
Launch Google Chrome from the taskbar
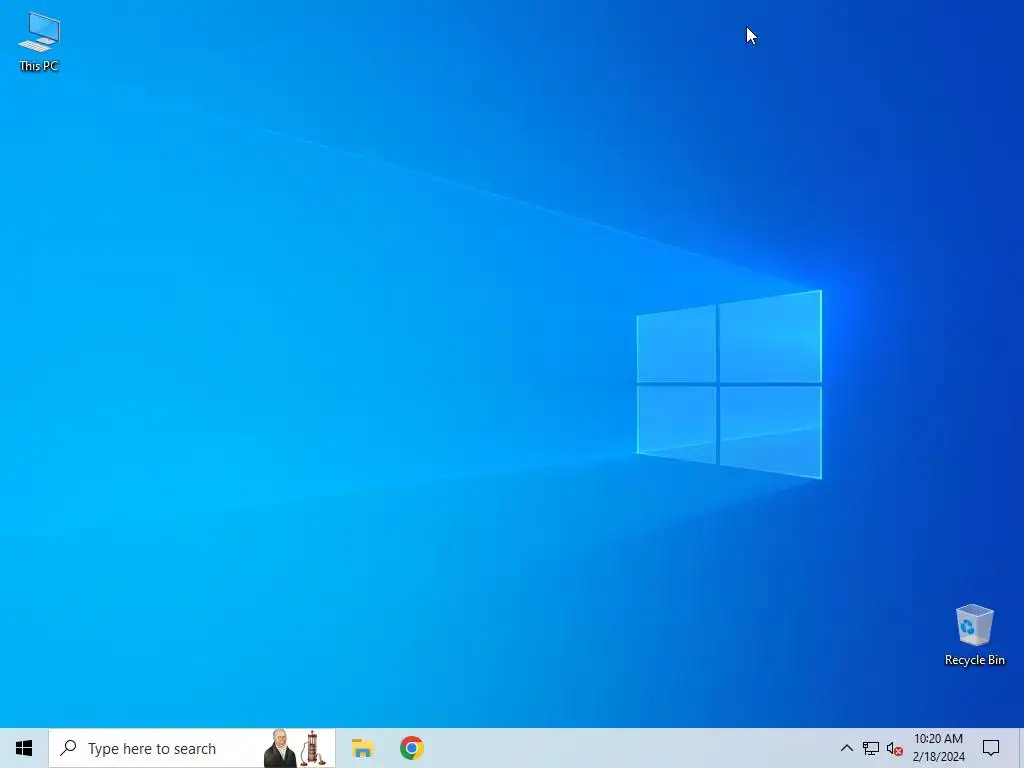pos(412,748)
